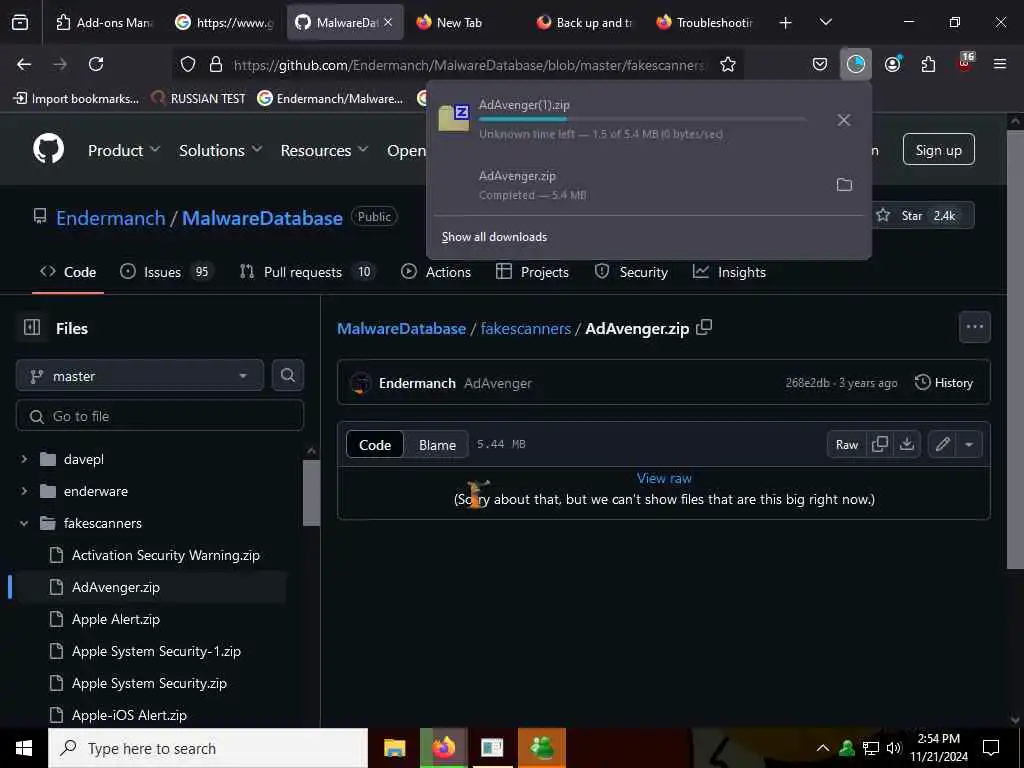
Task: Click Show all downloads
Action: 494,236
